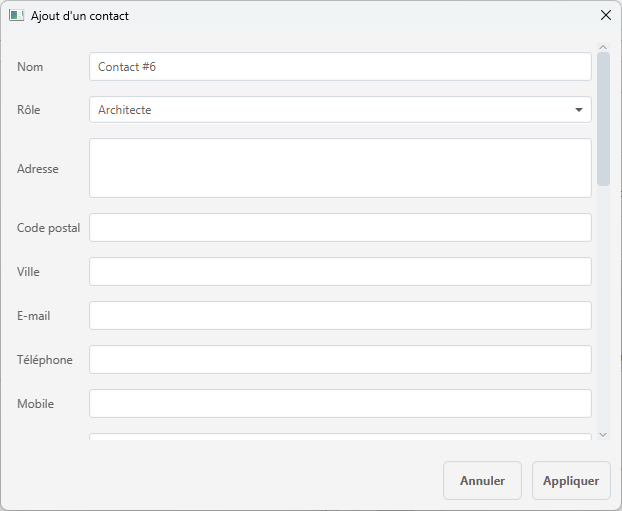This screenshot has width=622, height=511.
Task: Click the scrollbar track below the thumb
Action: [x=603, y=307]
